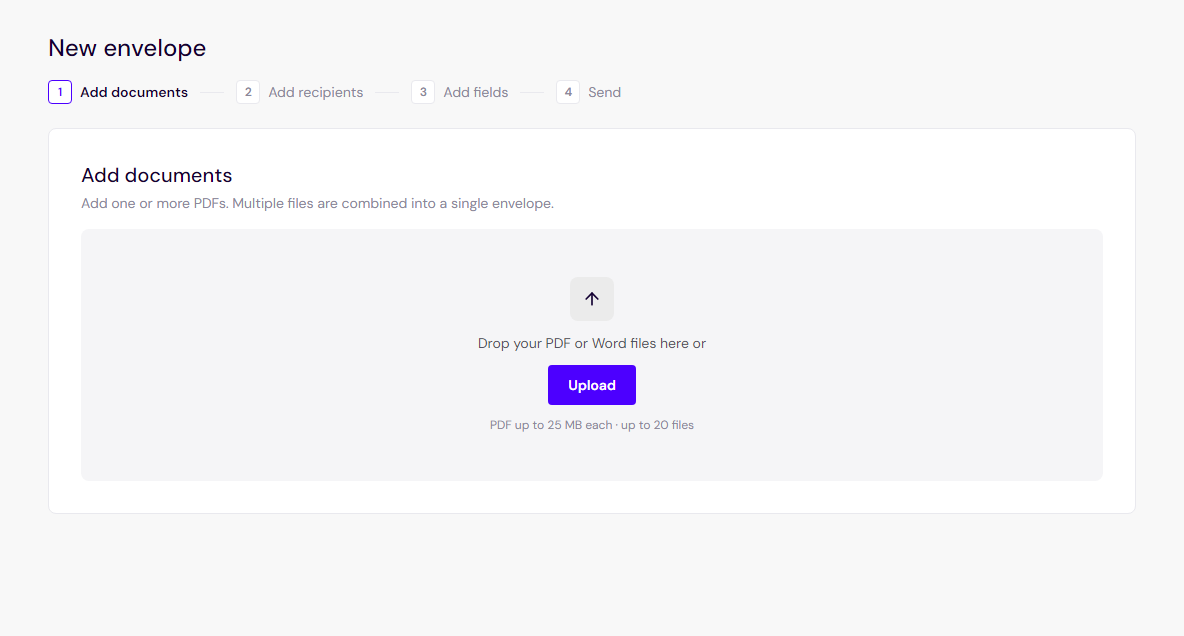Screen dimensions: 1184x636
Task: Click the upload arrow icon
Action: point(591,299)
